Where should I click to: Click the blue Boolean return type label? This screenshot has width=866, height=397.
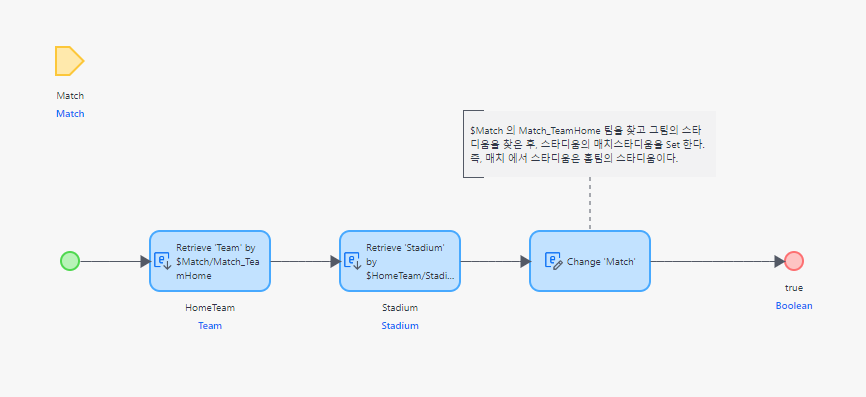pos(794,306)
